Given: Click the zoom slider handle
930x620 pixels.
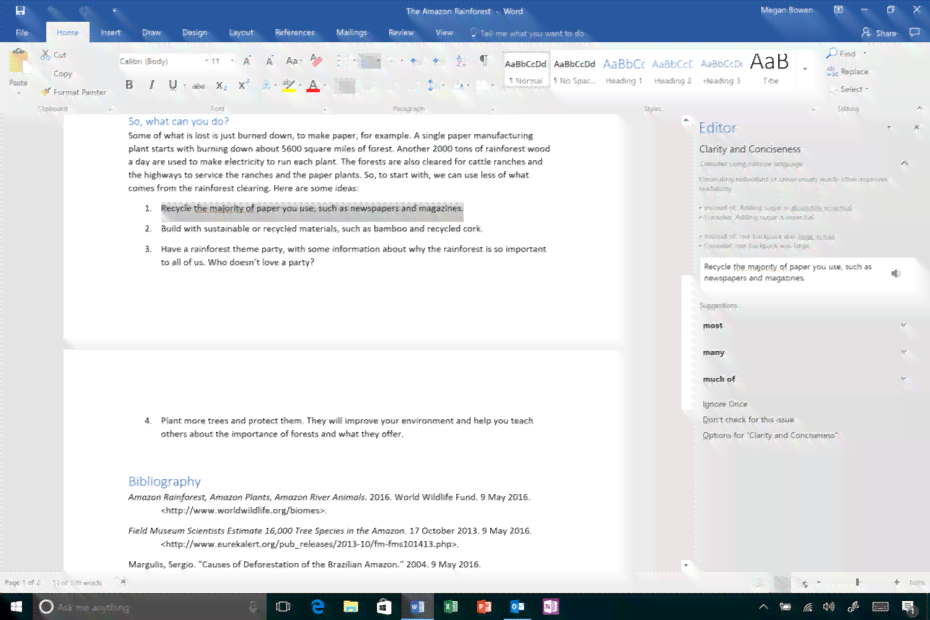Looking at the screenshot, I should coord(858,583).
